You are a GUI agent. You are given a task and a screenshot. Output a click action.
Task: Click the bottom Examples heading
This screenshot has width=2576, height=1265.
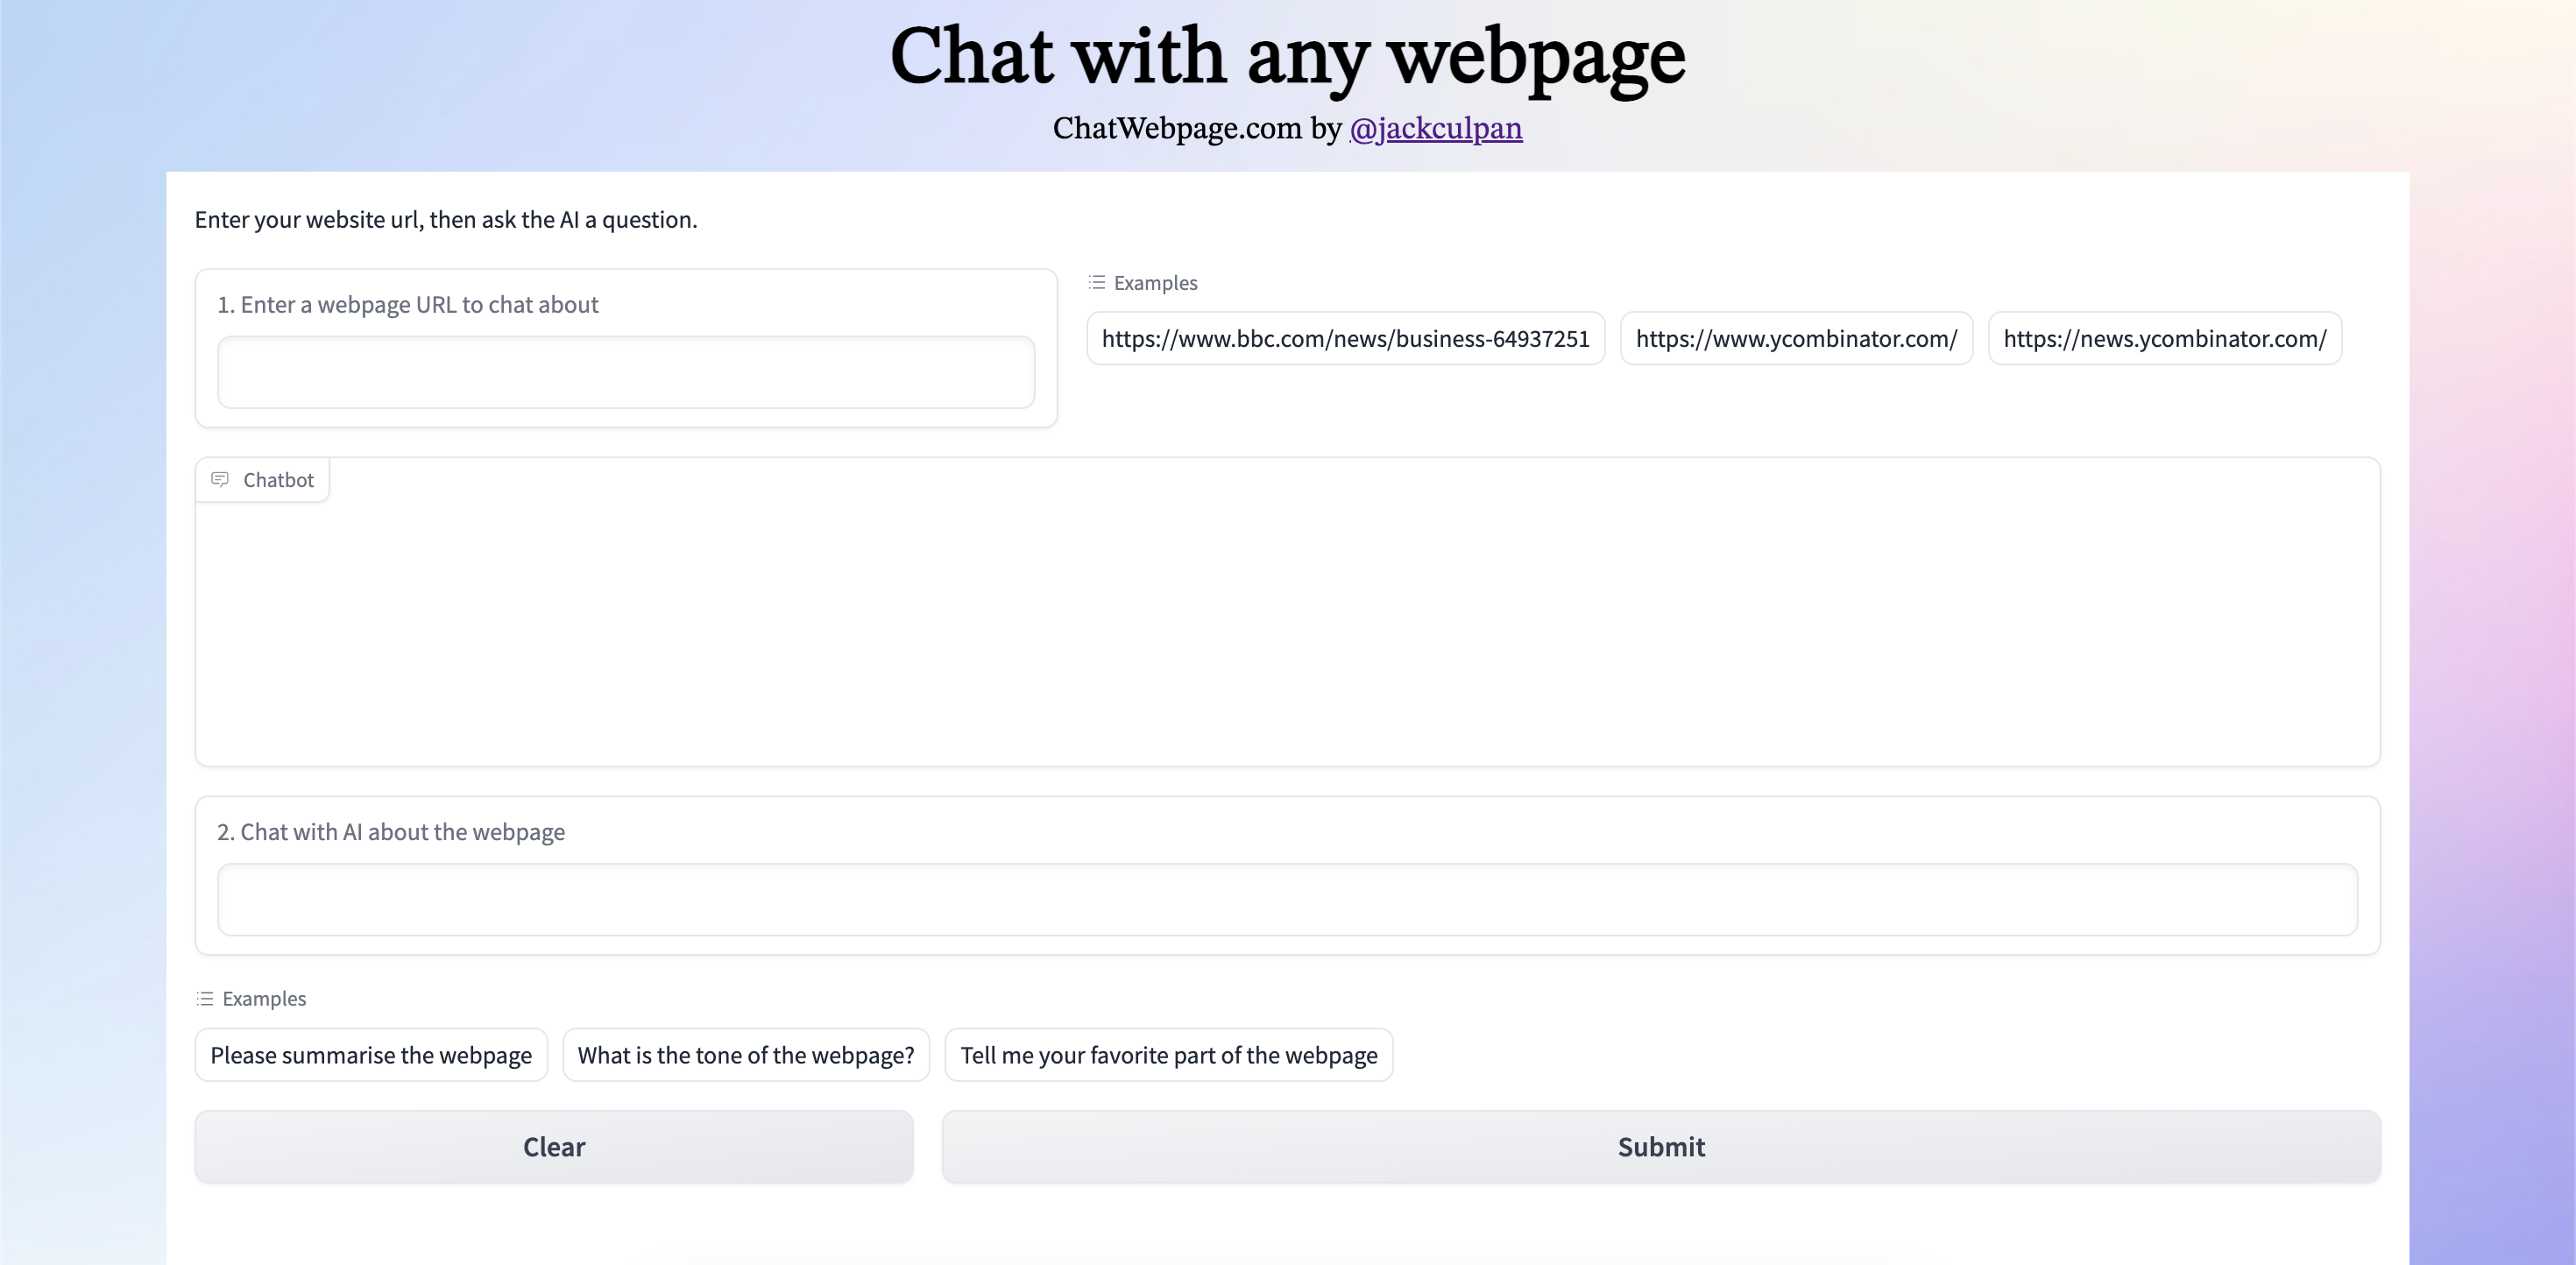point(264,998)
